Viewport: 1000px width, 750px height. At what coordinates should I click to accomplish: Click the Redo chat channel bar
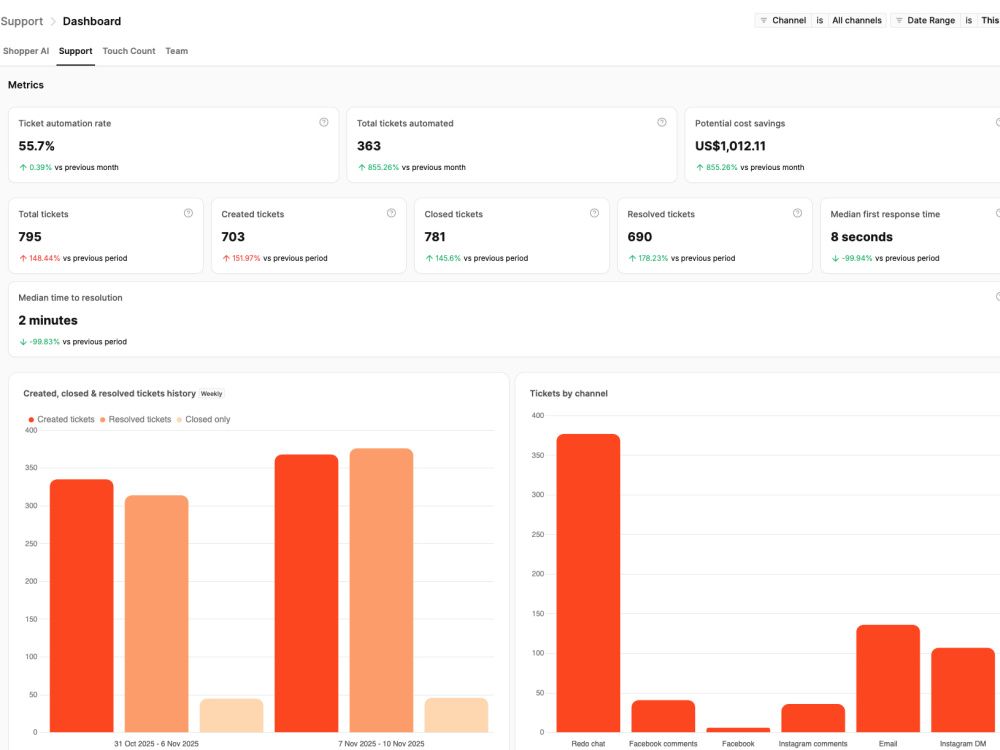(588, 583)
